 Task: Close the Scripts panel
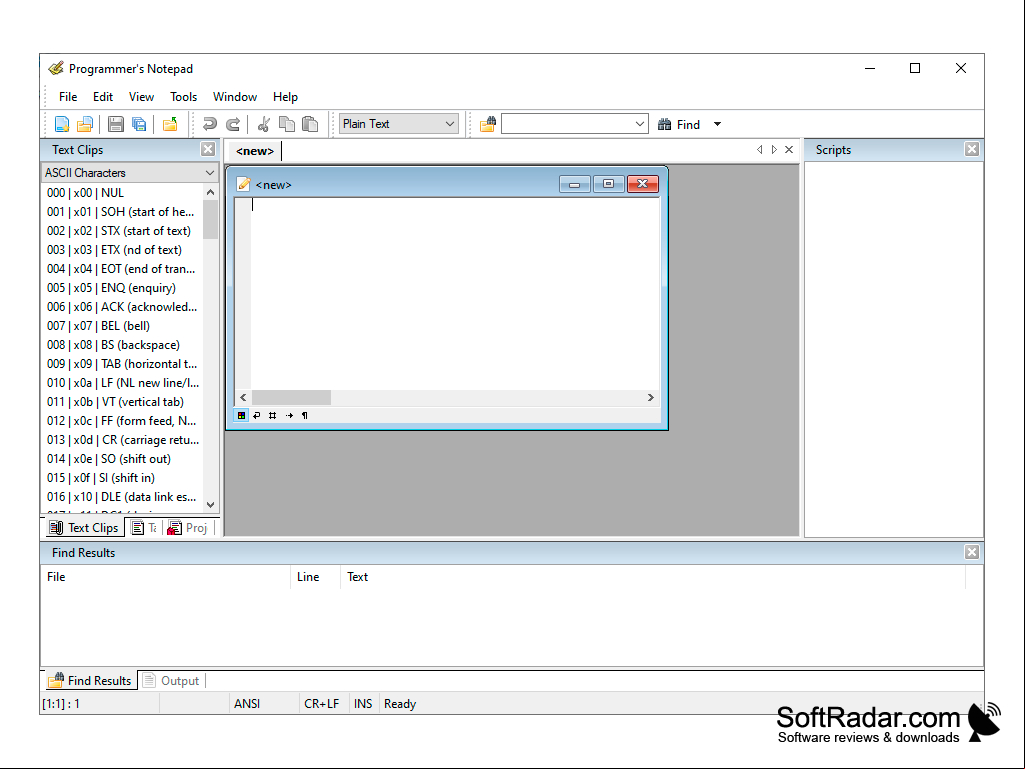[972, 149]
